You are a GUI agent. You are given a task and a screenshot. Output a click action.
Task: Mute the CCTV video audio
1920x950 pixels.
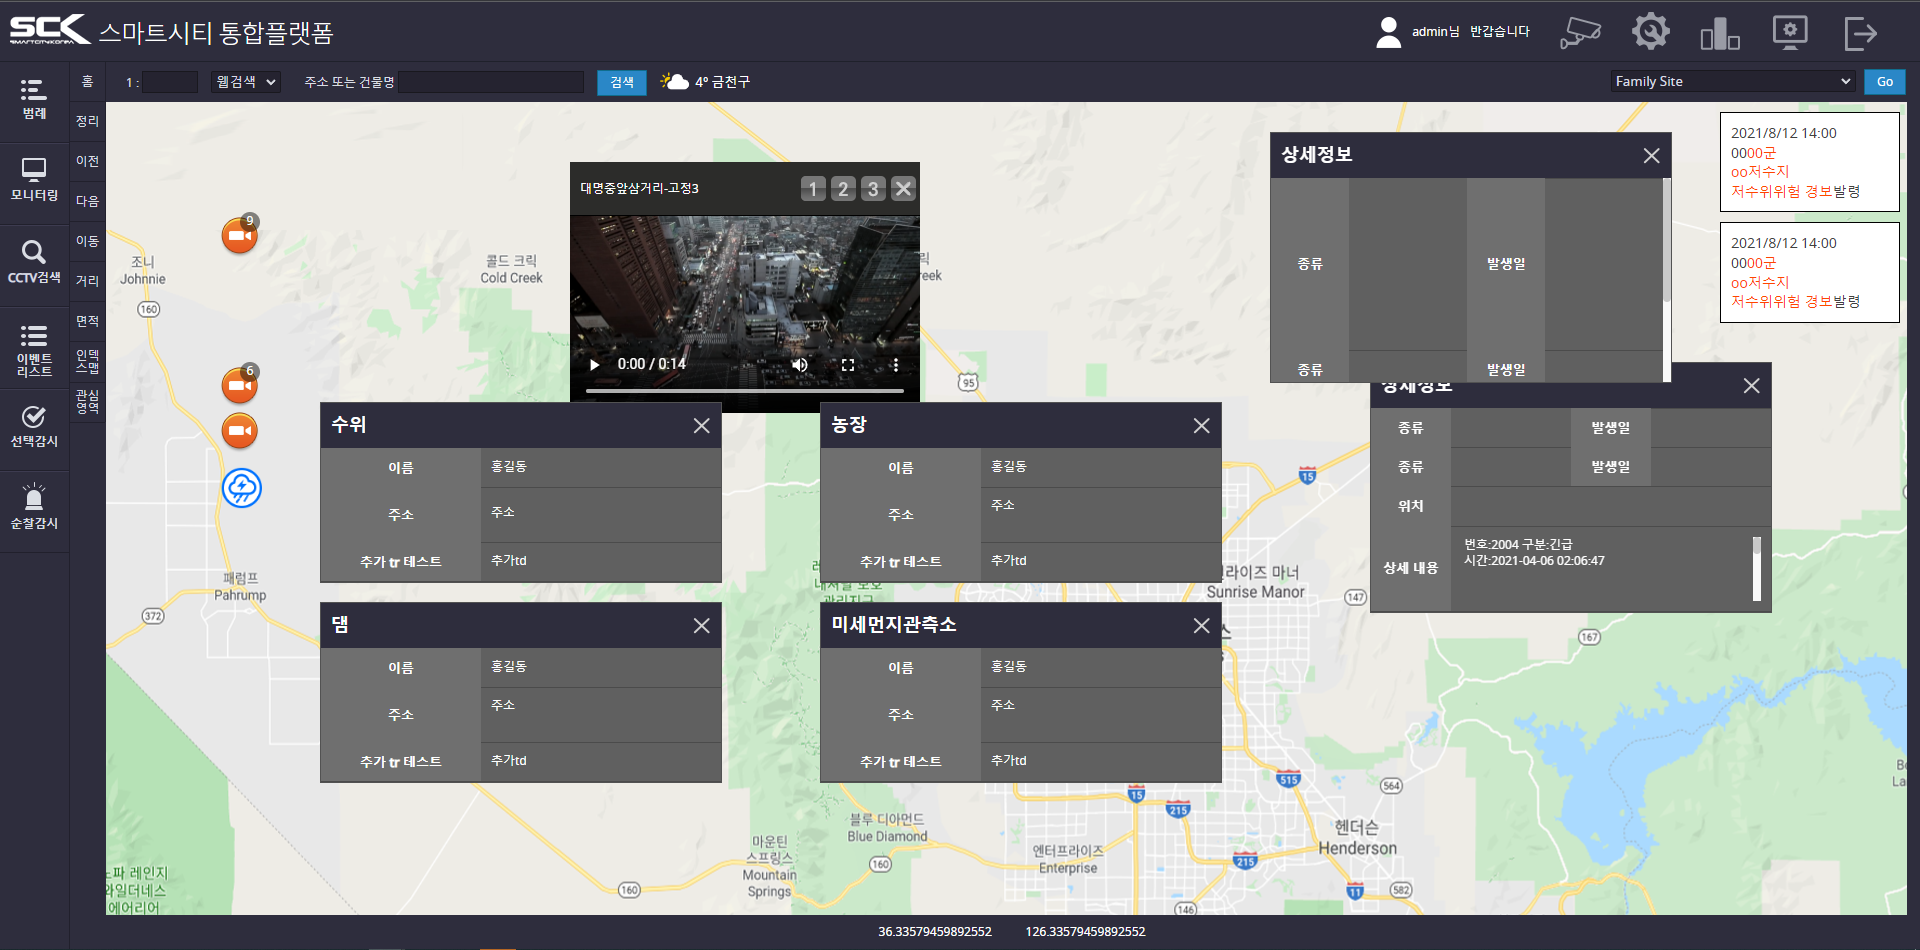coord(800,365)
